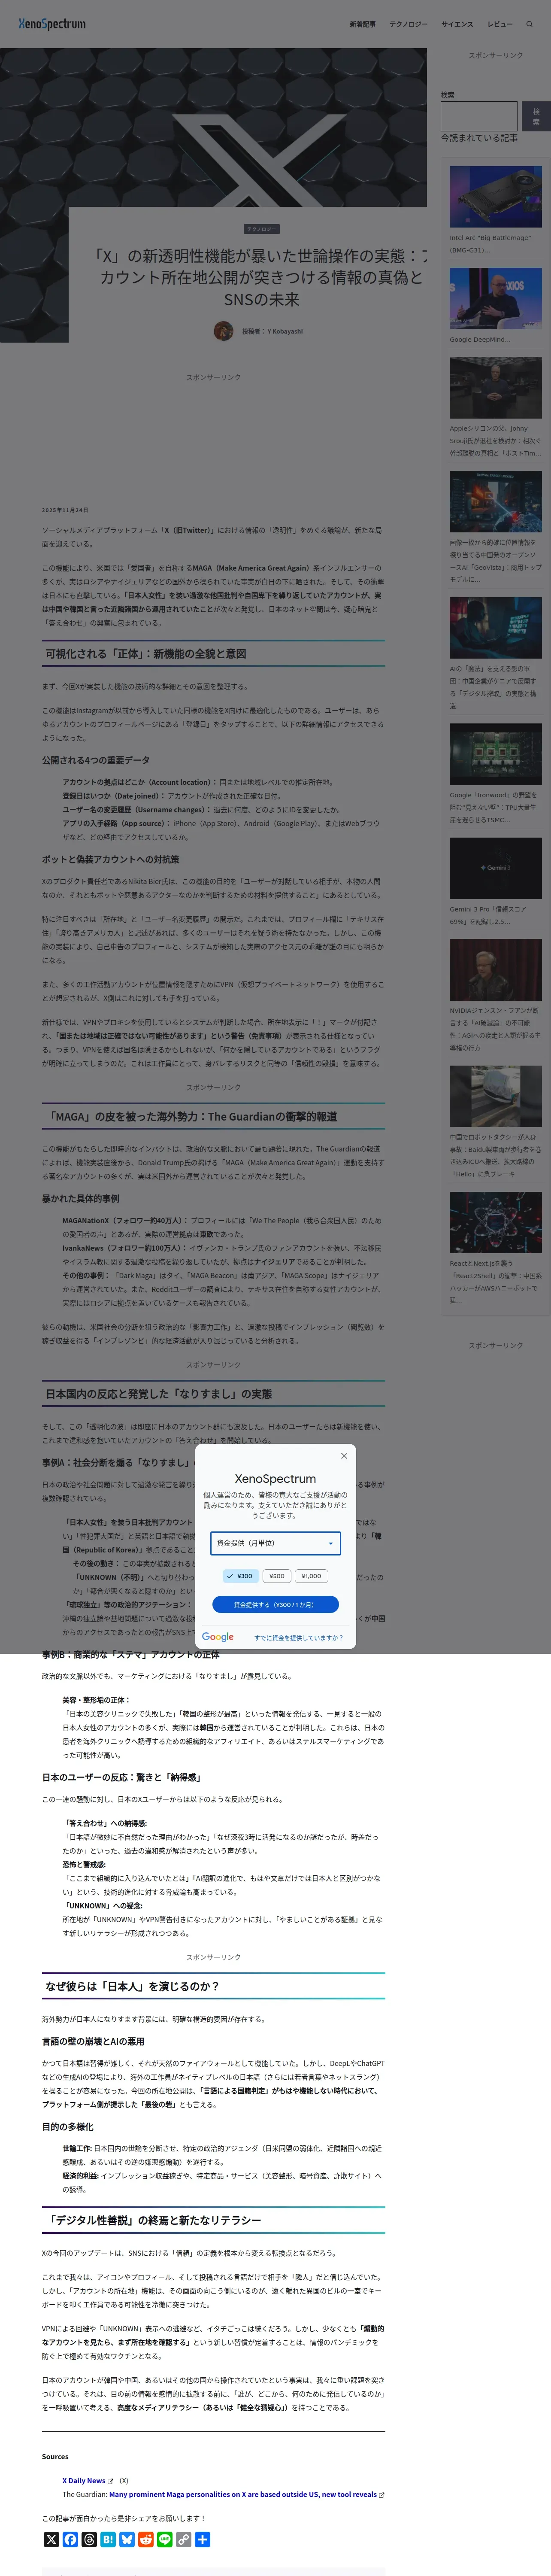The height and width of the screenshot is (2576, 551).
Task: Open the Apple silicon Johny Srouji article thumbnail
Action: (495, 388)
